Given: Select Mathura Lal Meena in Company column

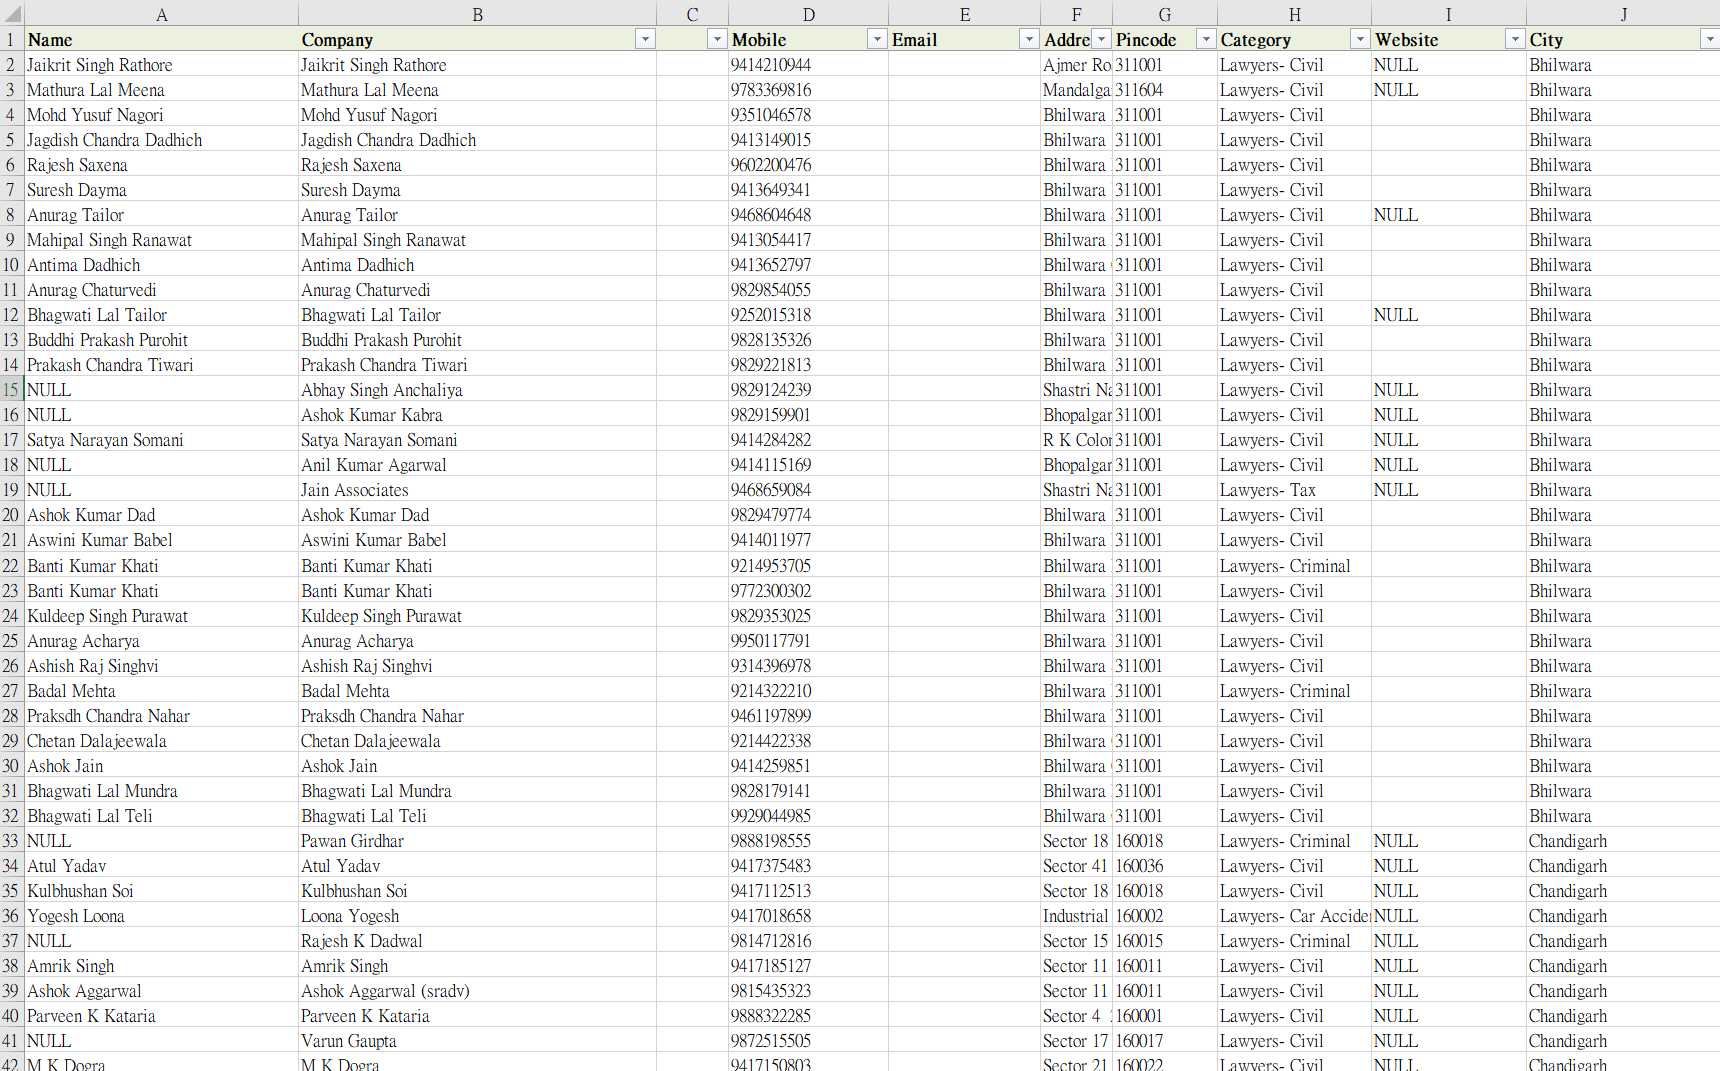Looking at the screenshot, I should pos(477,90).
